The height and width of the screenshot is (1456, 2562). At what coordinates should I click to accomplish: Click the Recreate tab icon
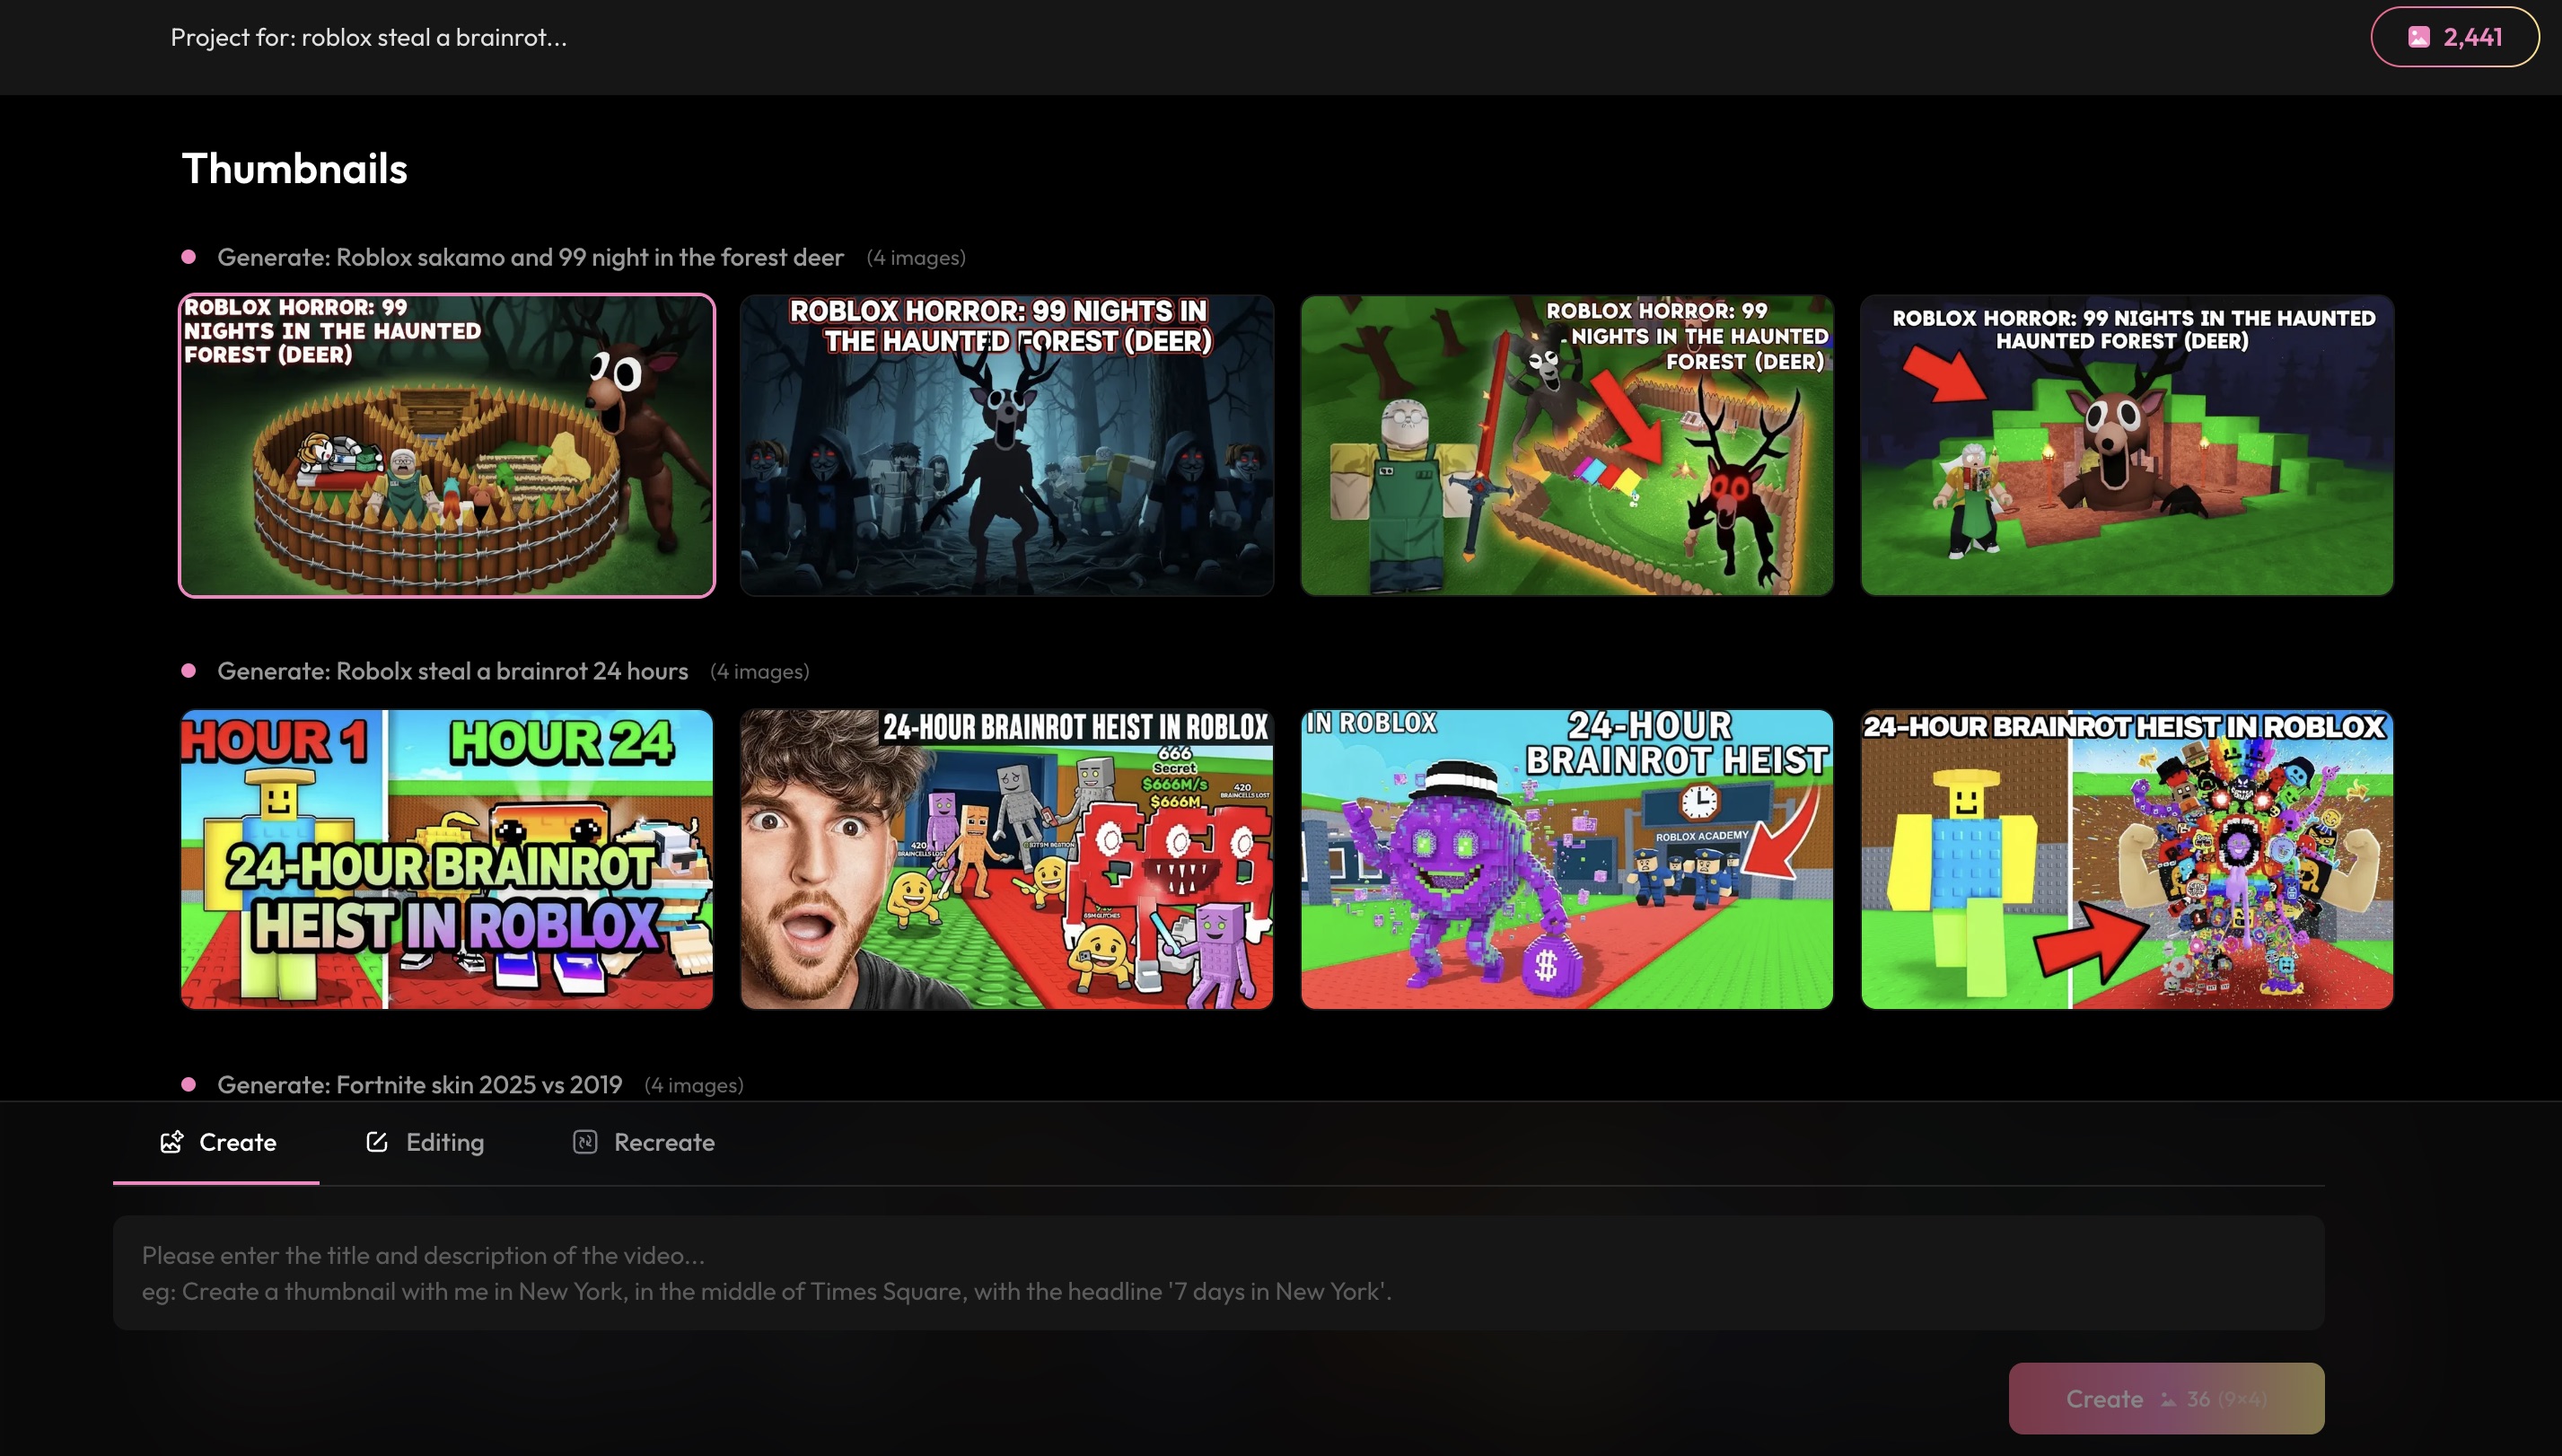point(585,1142)
